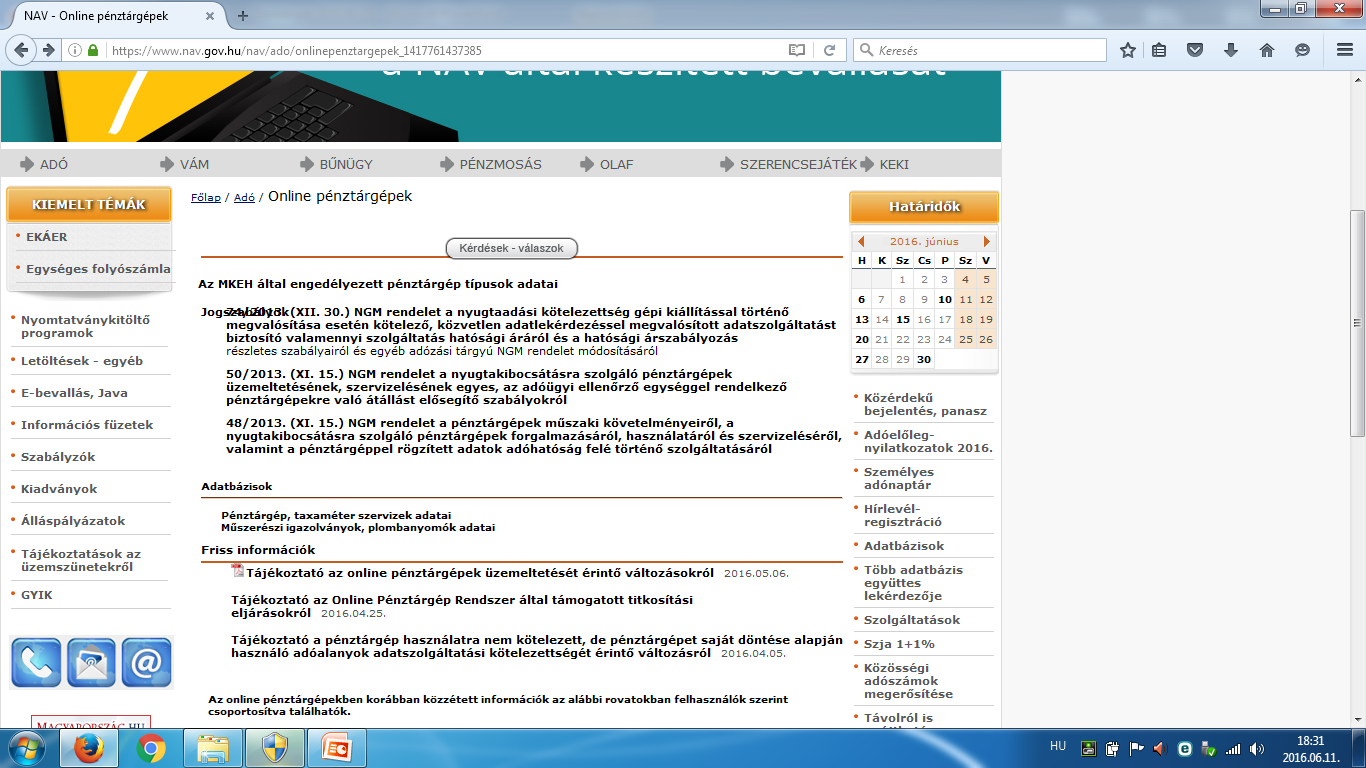Open Letöltések - egyéb sidebar link
Screen dimensions: 1366x768
[x=82, y=360]
